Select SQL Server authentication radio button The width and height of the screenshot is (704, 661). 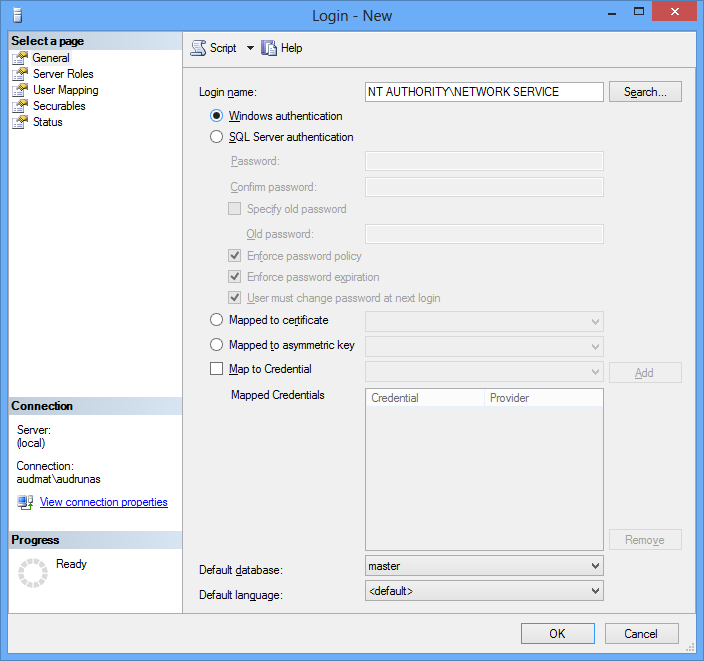[x=216, y=137]
